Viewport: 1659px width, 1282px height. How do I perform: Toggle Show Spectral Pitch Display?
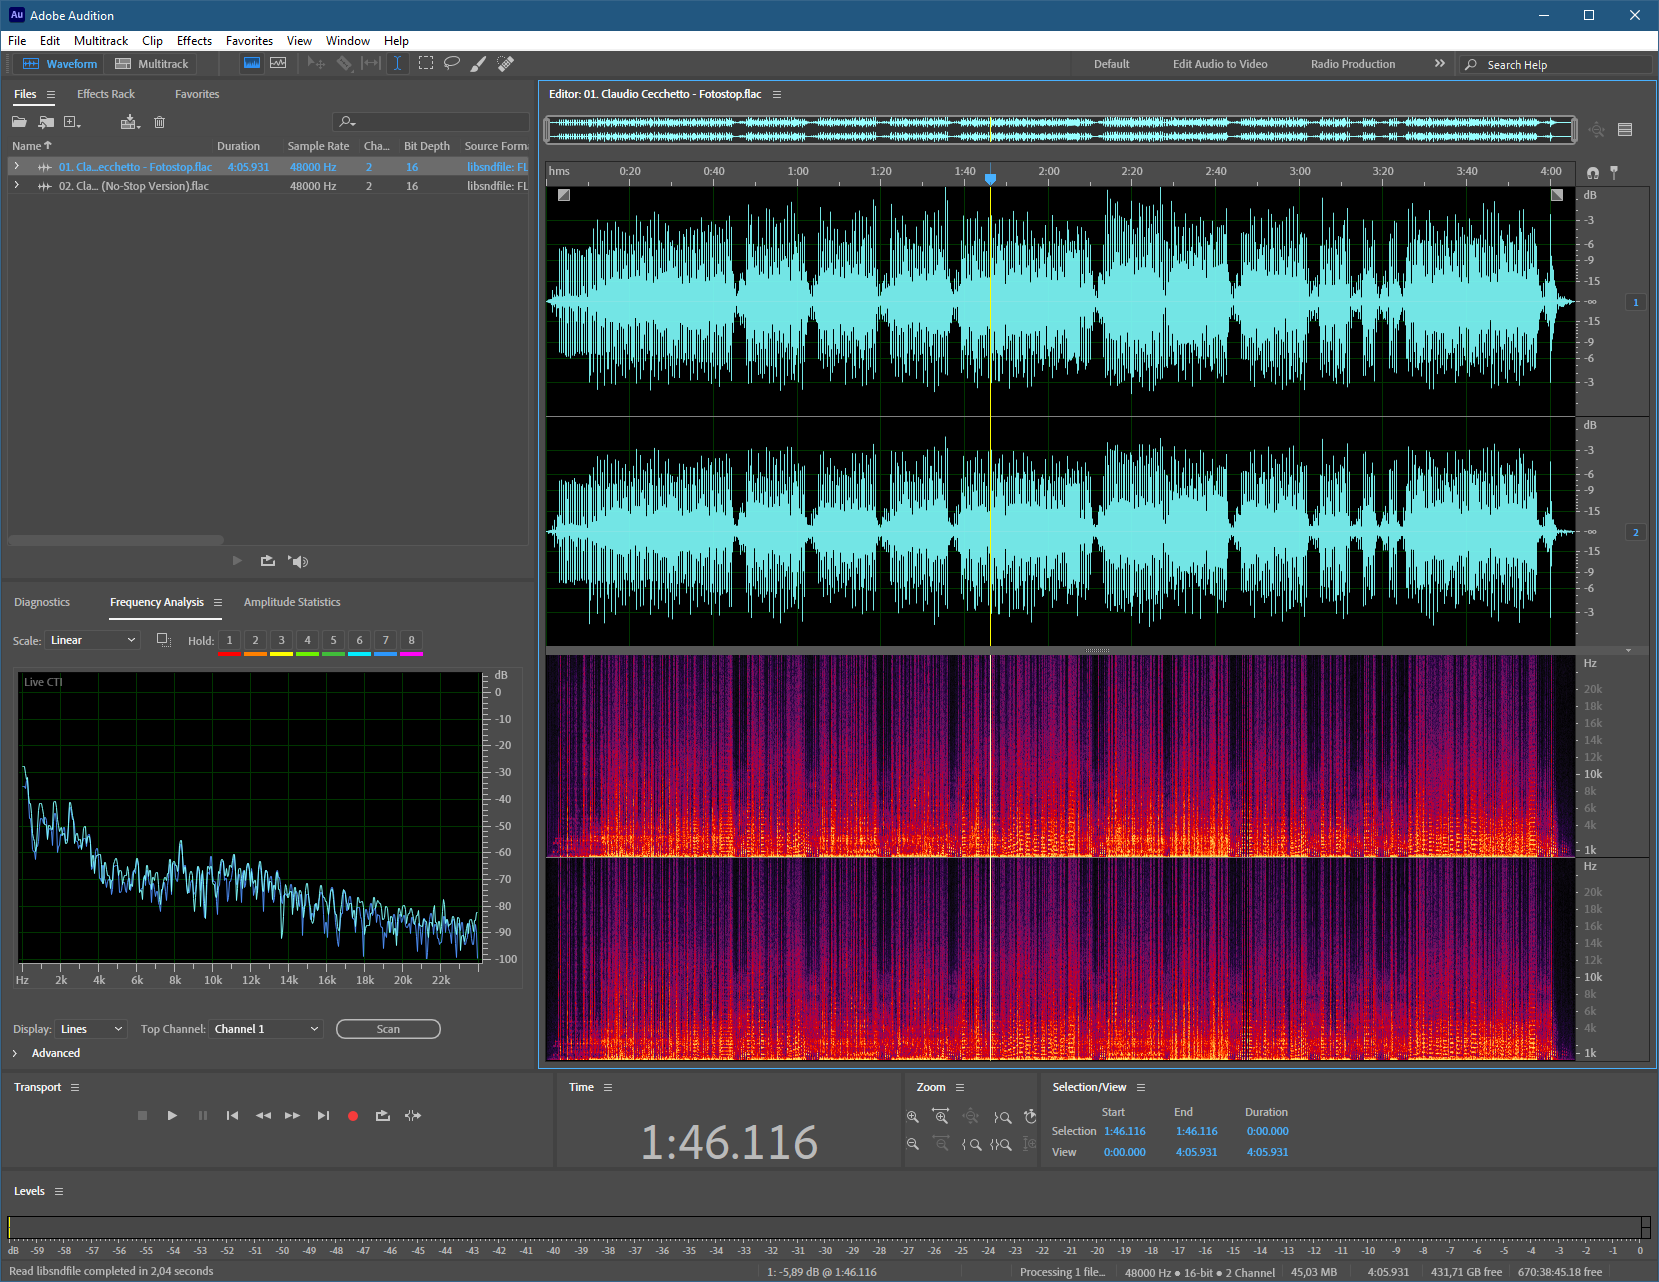point(278,63)
